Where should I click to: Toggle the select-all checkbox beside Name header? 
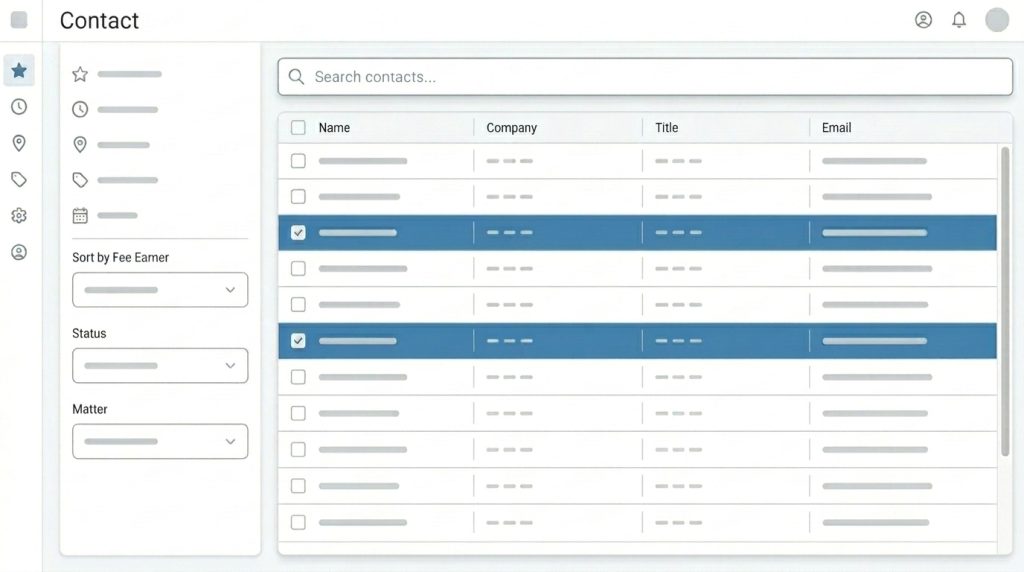click(x=298, y=128)
